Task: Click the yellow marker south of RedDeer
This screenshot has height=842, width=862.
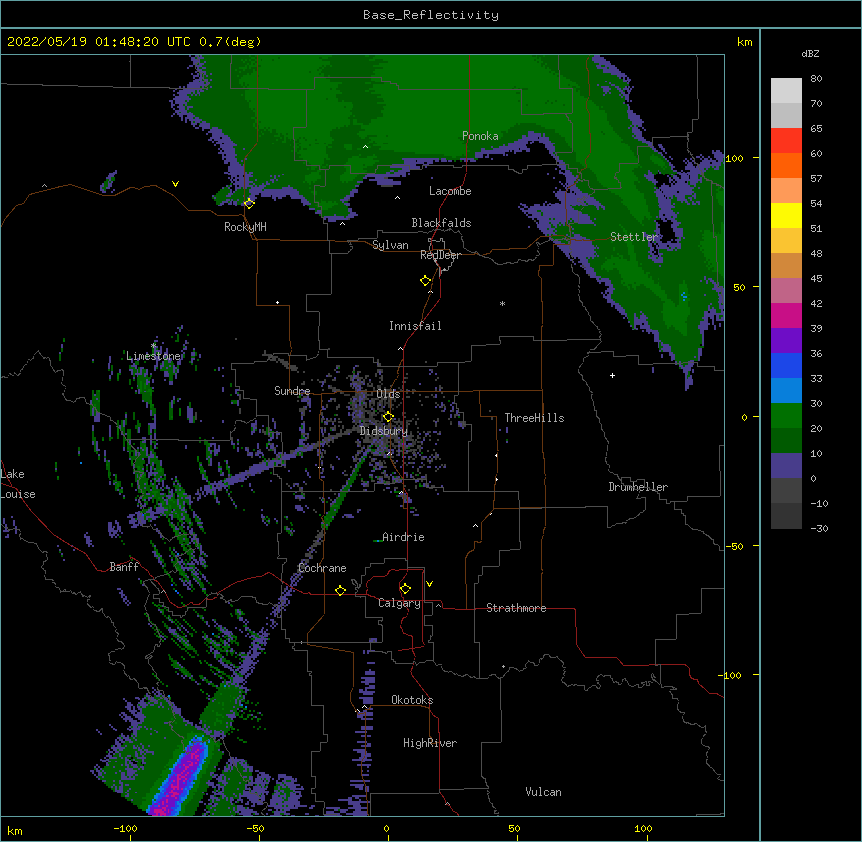Action: pyautogui.click(x=425, y=281)
